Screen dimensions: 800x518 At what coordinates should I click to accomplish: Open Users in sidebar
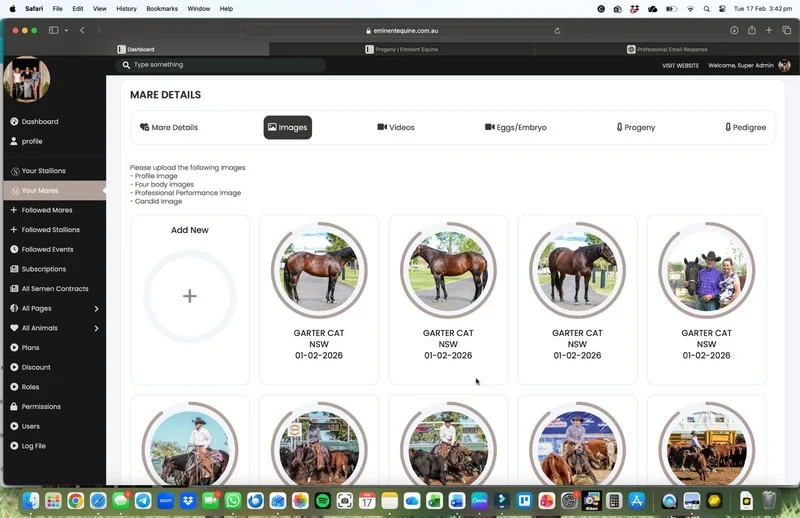[x=30, y=426]
